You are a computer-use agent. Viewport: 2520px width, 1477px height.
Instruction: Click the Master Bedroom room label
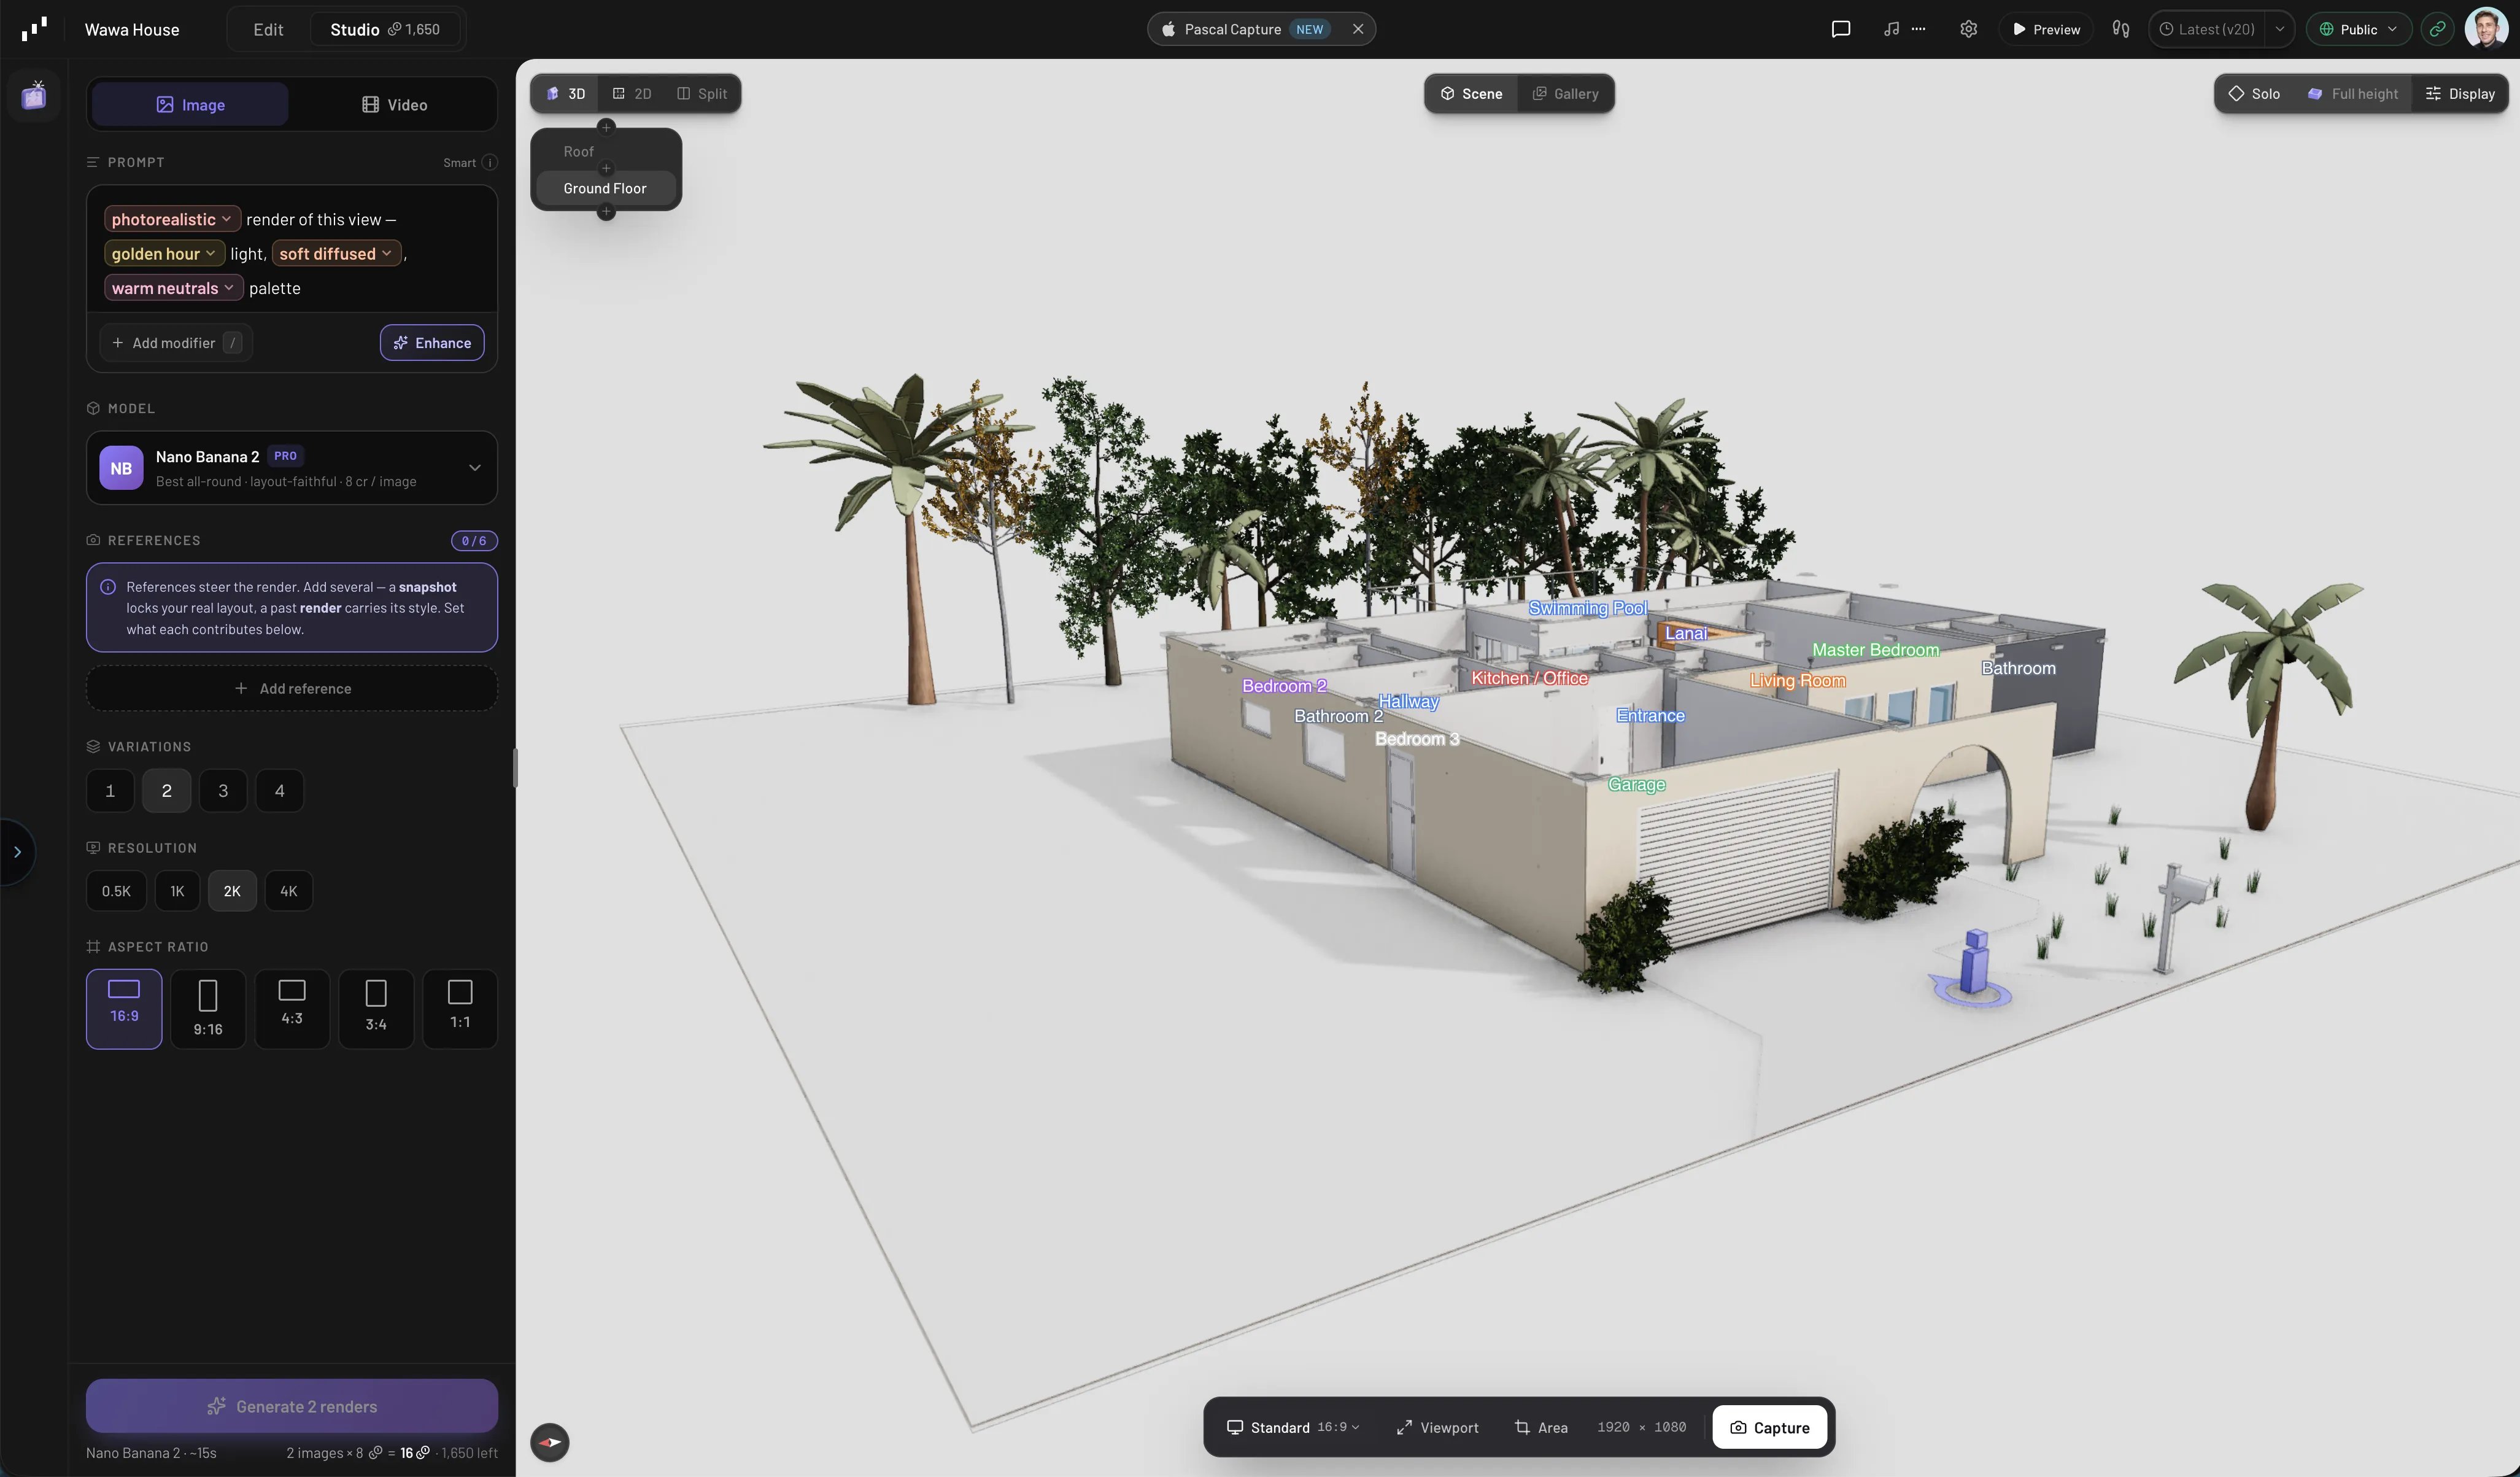pyautogui.click(x=1875, y=650)
